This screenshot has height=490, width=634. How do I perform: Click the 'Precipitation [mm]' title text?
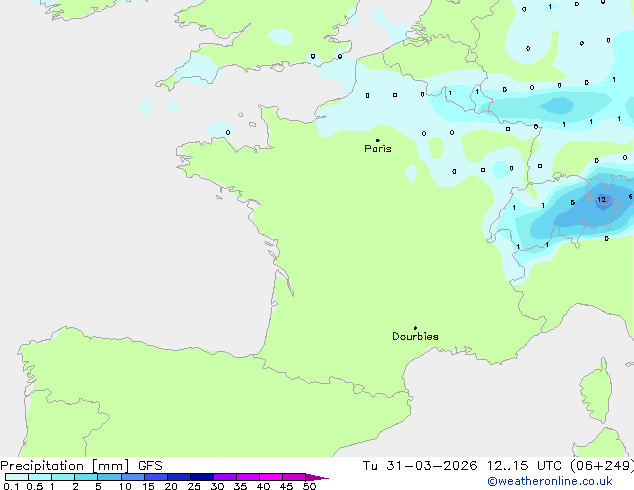click(x=65, y=466)
